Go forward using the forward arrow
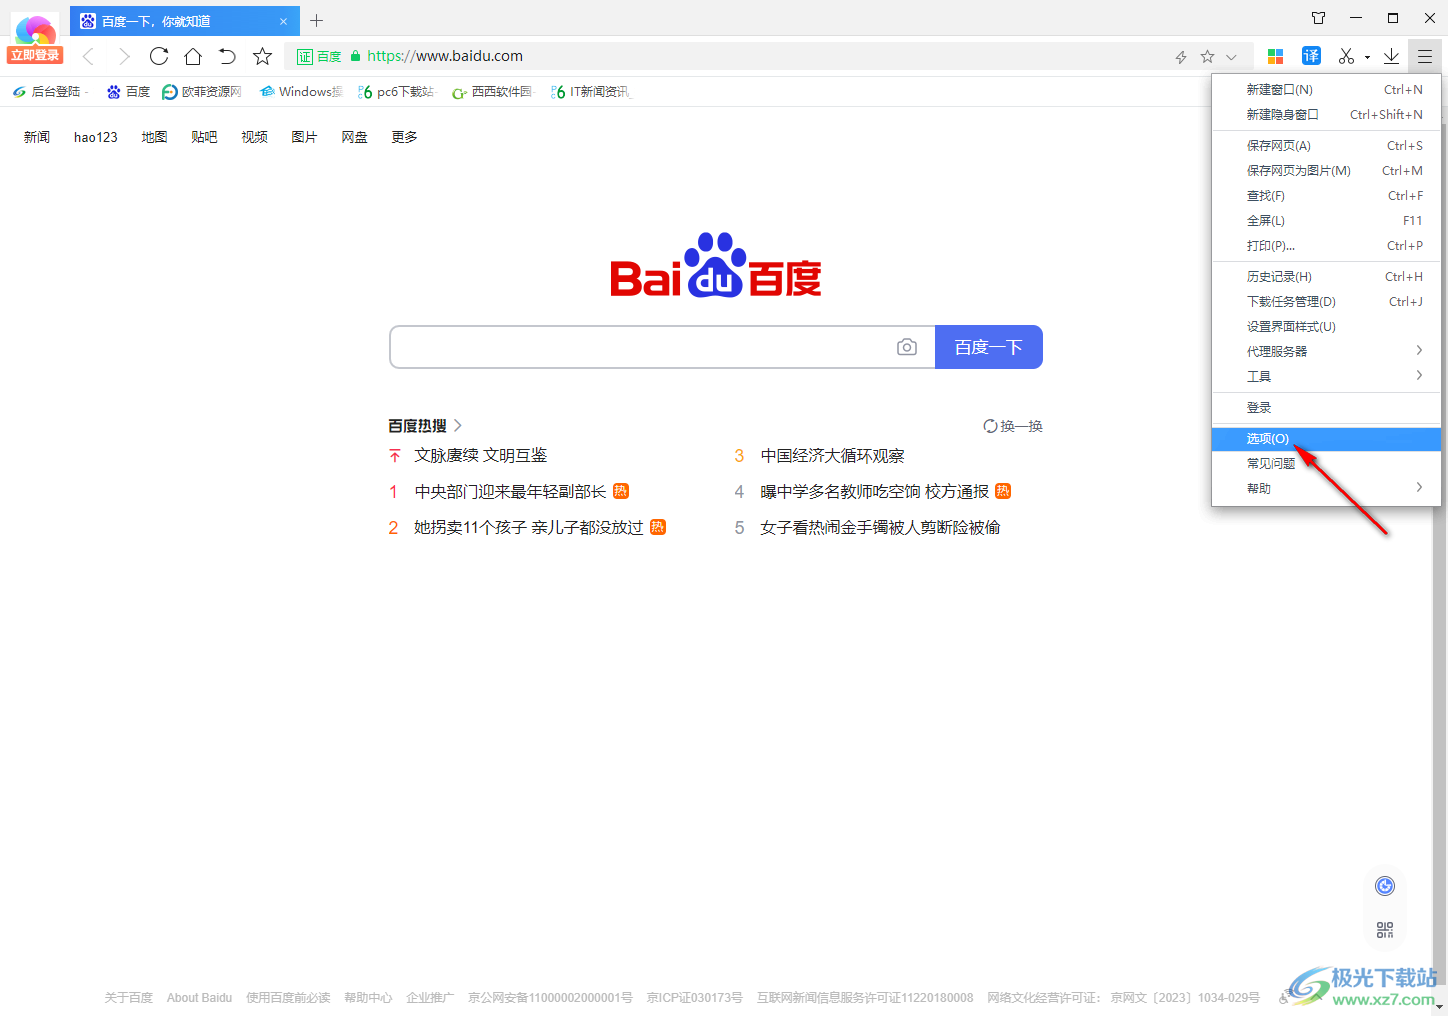This screenshot has height=1016, width=1448. [x=124, y=56]
